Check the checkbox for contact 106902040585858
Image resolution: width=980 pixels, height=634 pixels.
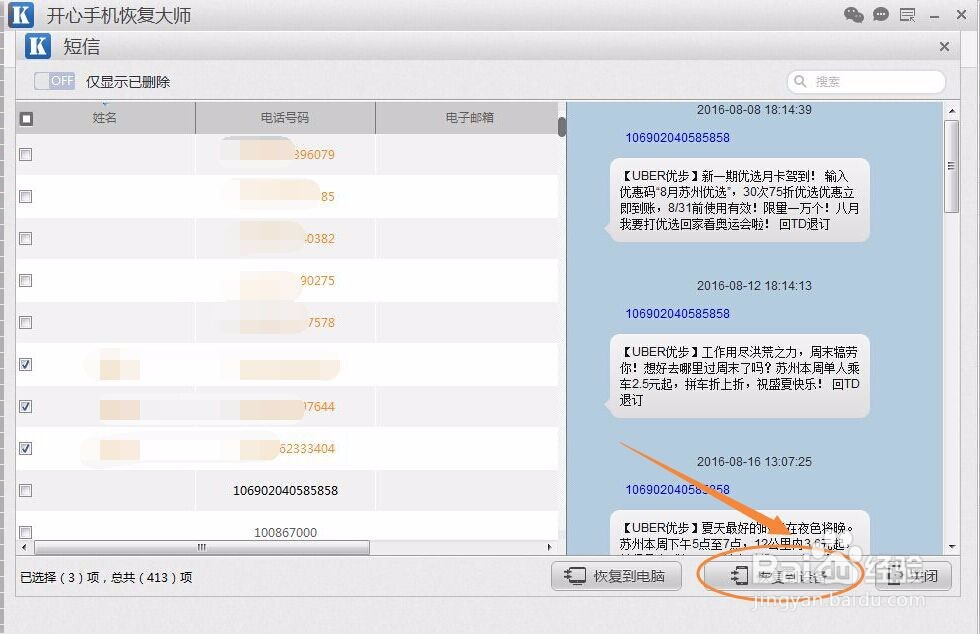click(x=25, y=491)
